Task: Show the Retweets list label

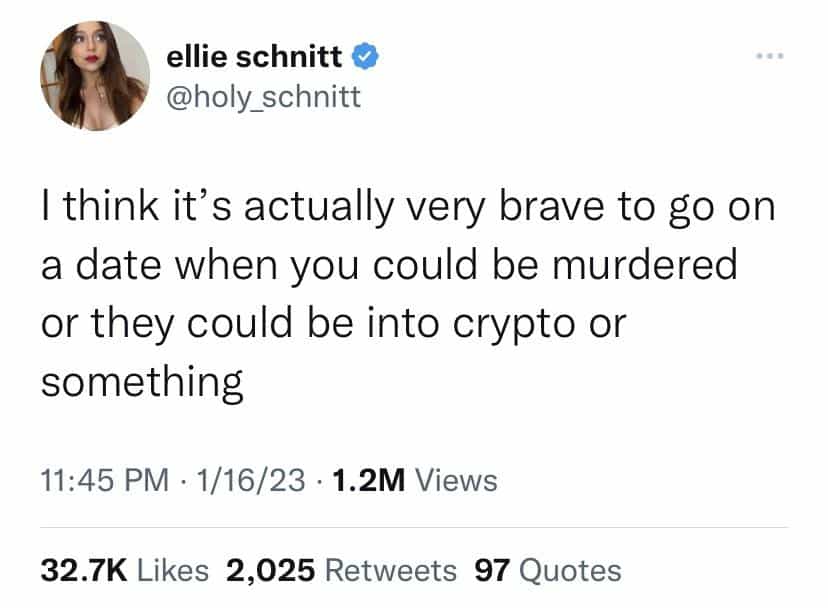Action: 392,571
